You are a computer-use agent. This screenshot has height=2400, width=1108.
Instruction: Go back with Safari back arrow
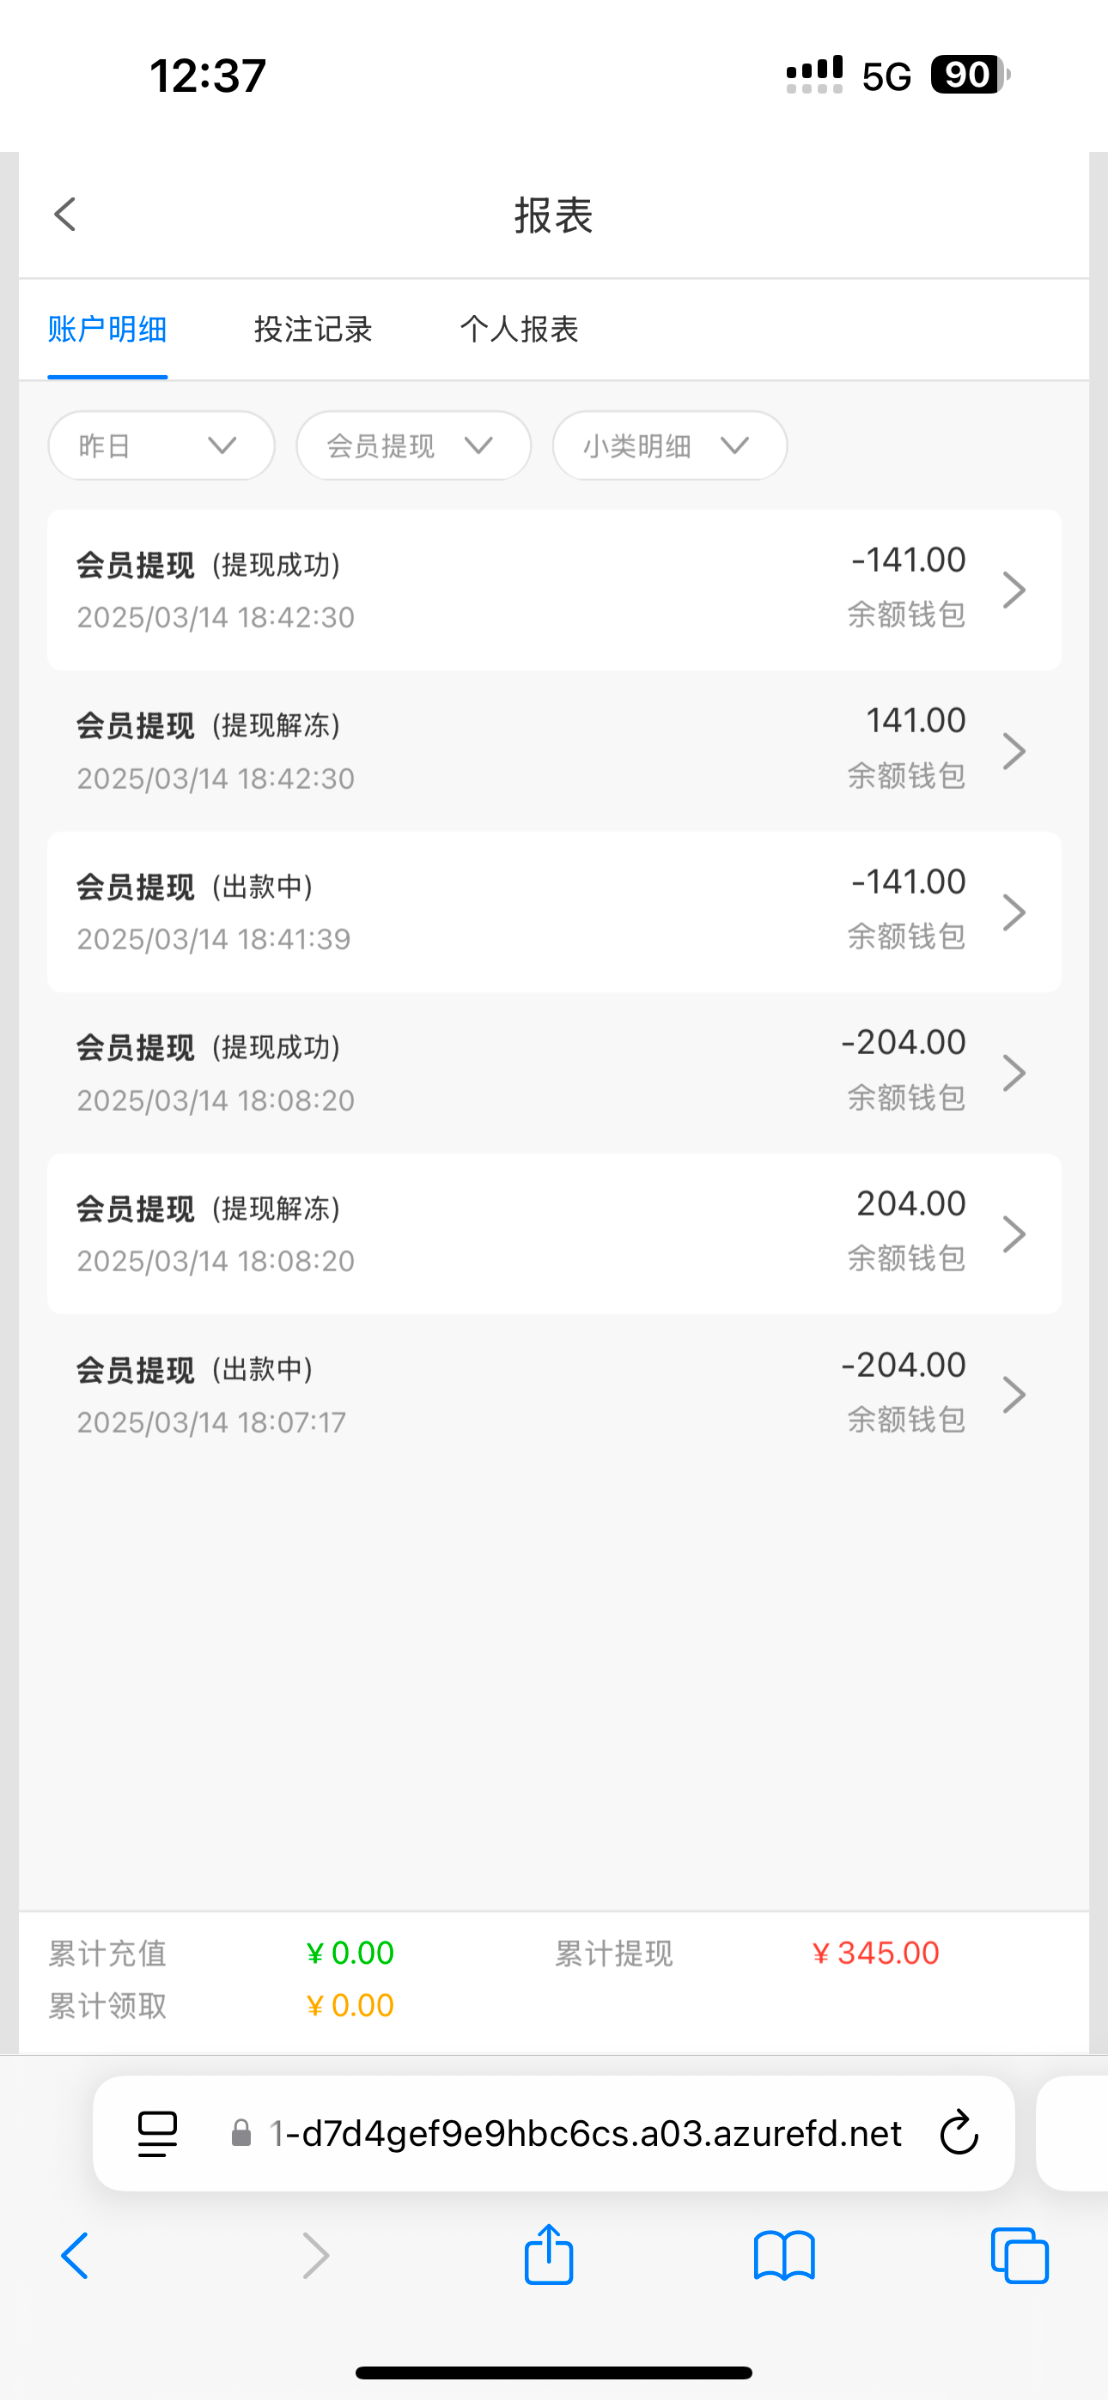click(76, 2255)
